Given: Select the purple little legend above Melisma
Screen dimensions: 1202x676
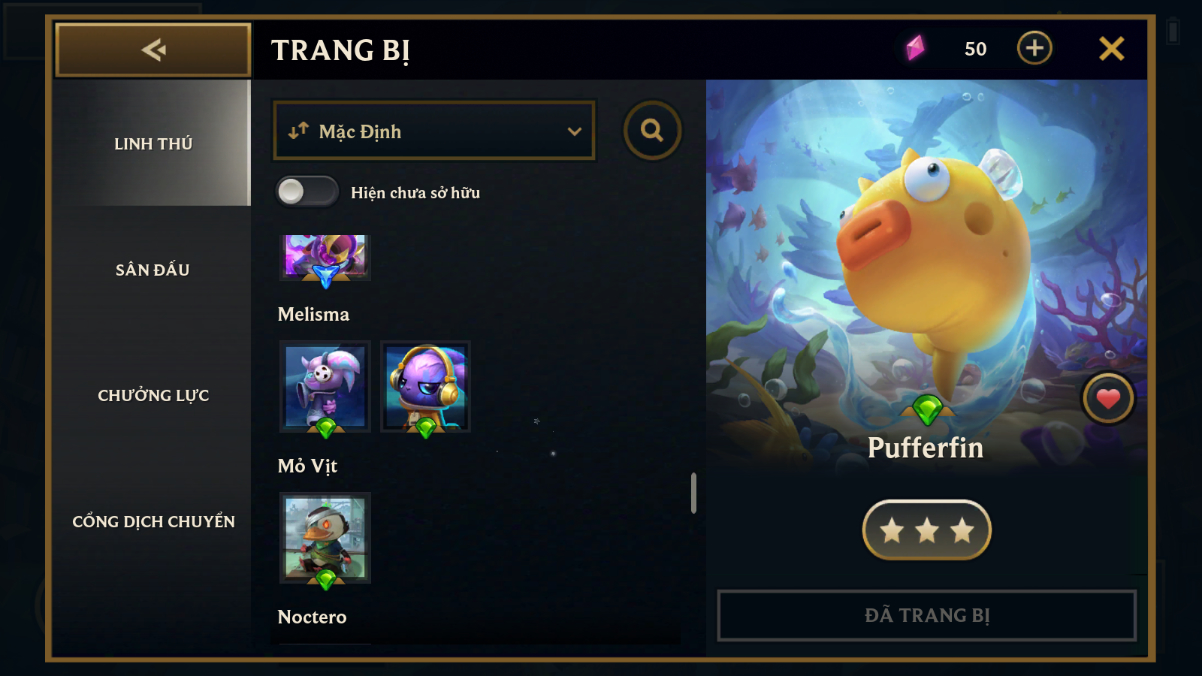Looking at the screenshot, I should point(325,257).
